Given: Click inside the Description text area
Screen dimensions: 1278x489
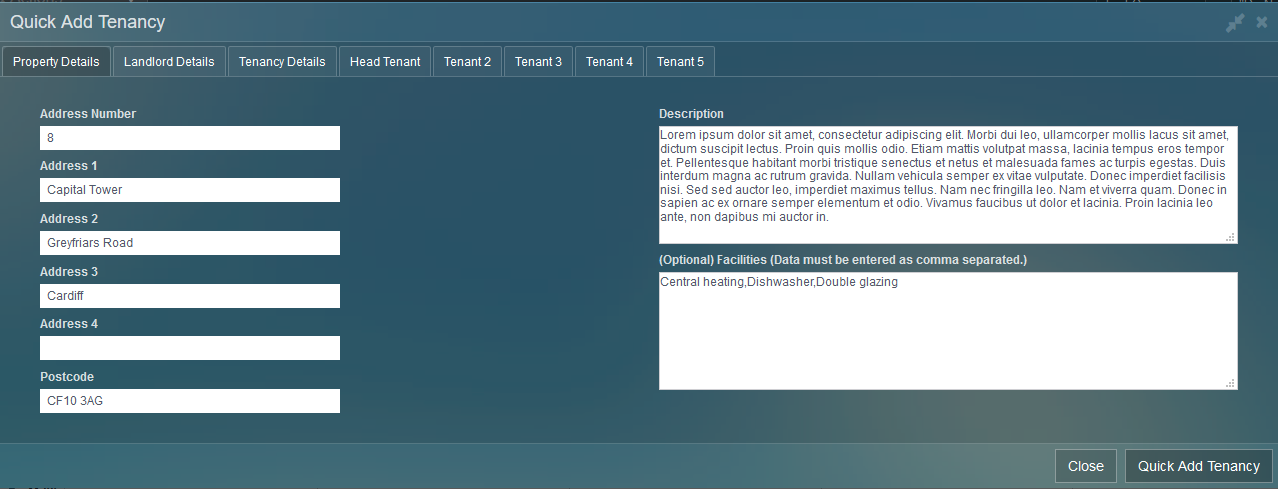Looking at the screenshot, I should point(947,184).
